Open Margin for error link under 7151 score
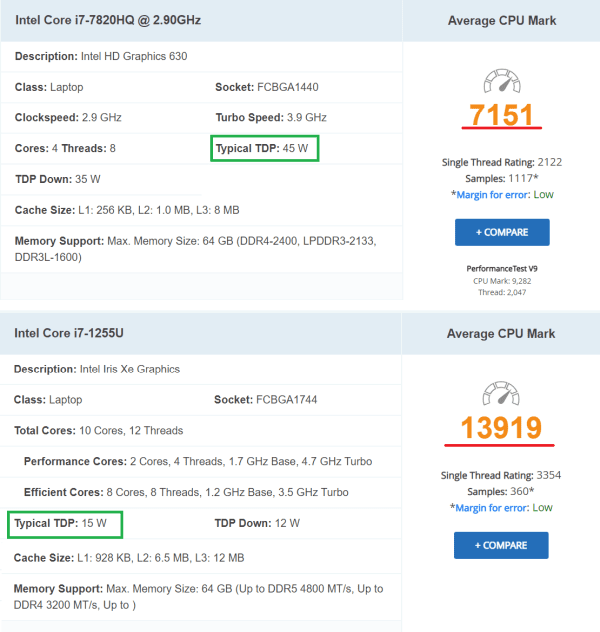 tap(492, 195)
